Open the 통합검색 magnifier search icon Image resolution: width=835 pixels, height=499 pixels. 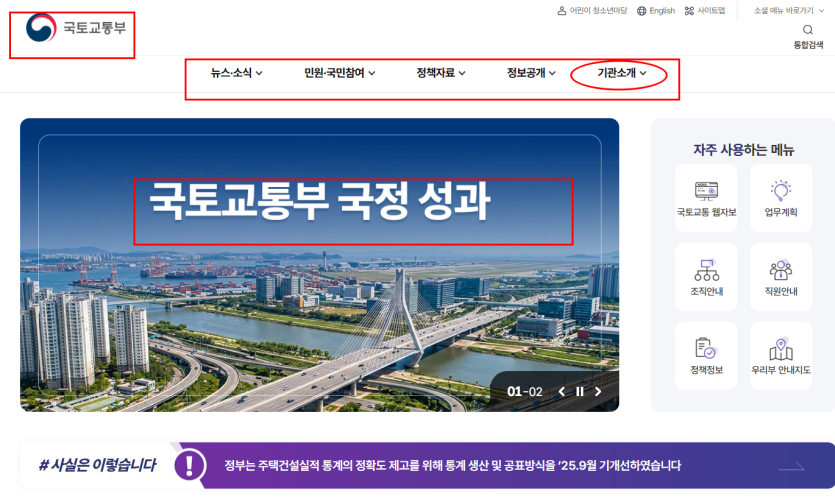click(808, 30)
